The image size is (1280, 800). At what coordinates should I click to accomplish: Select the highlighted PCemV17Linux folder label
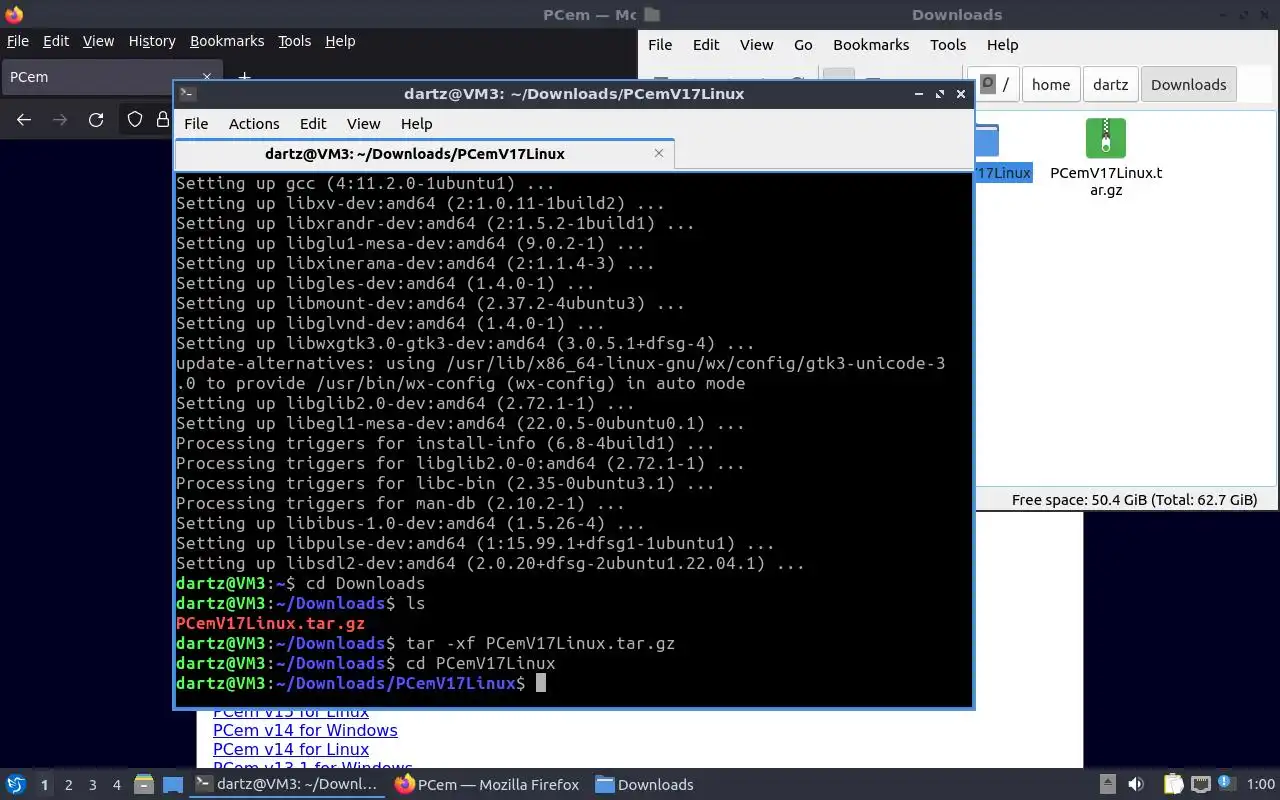tap(1002, 173)
